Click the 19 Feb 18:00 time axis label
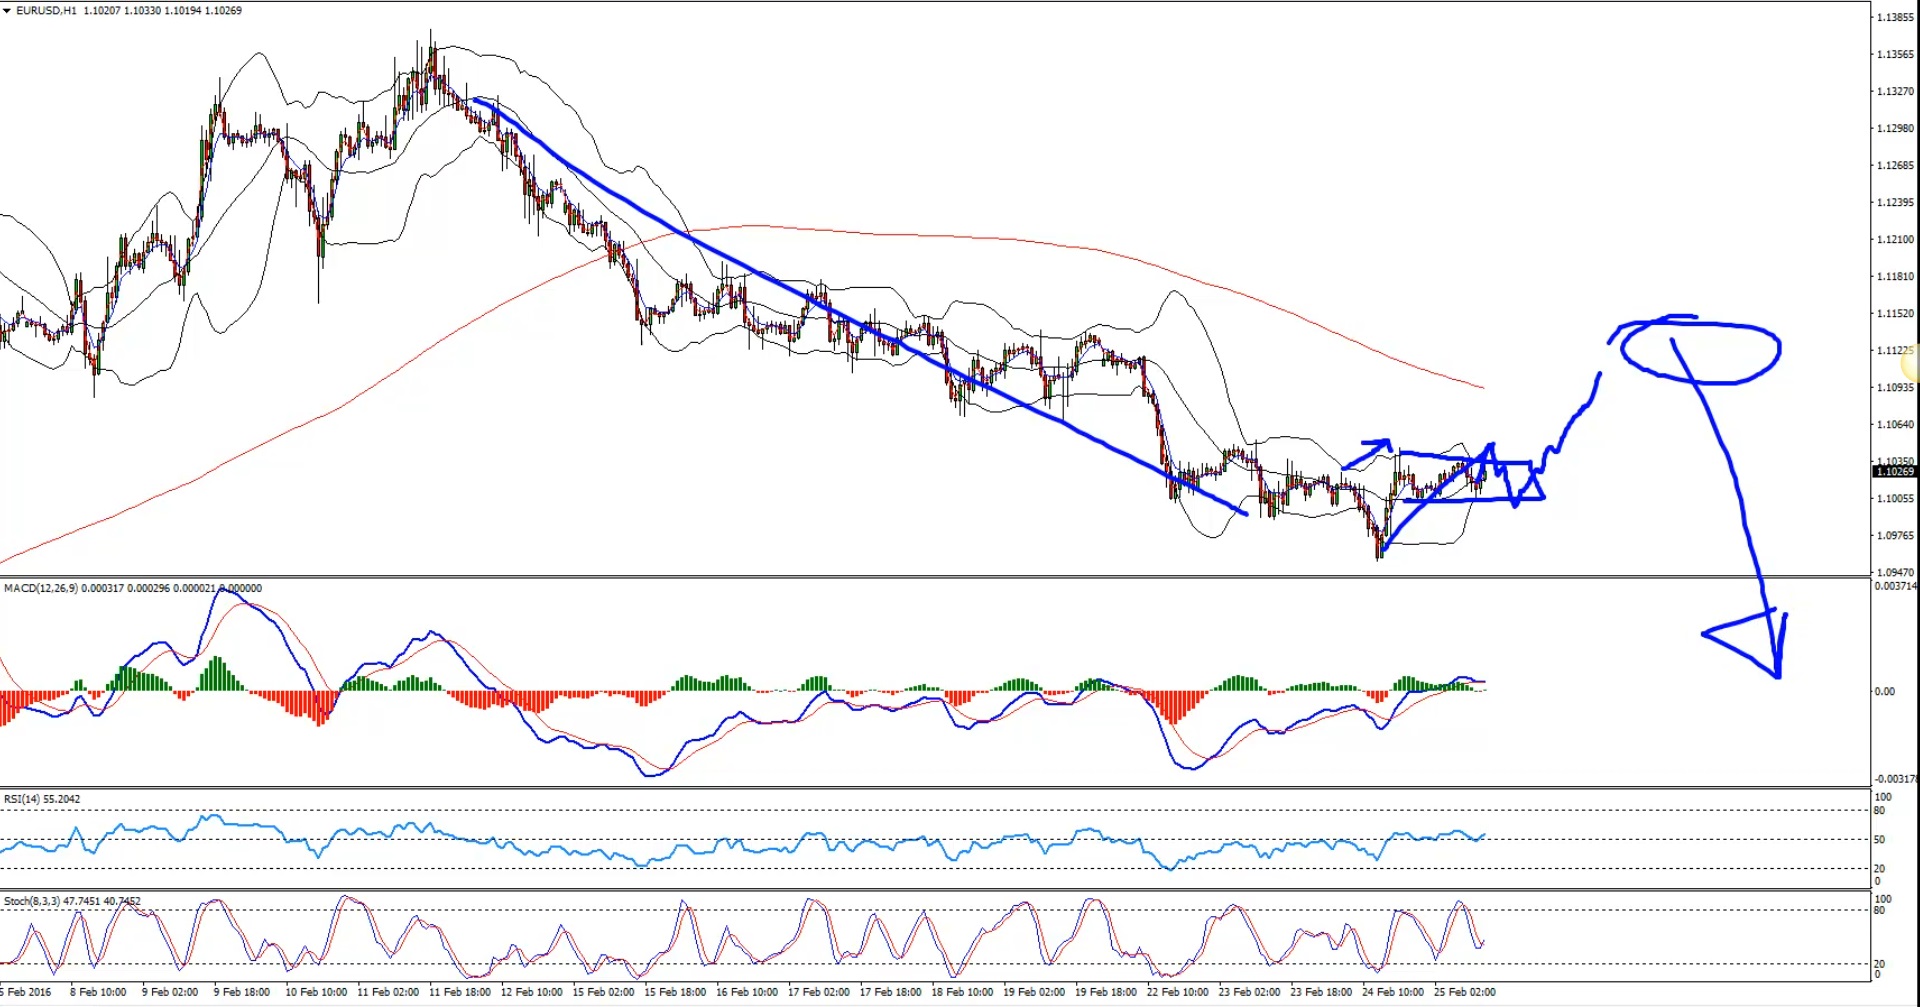 [1105, 992]
